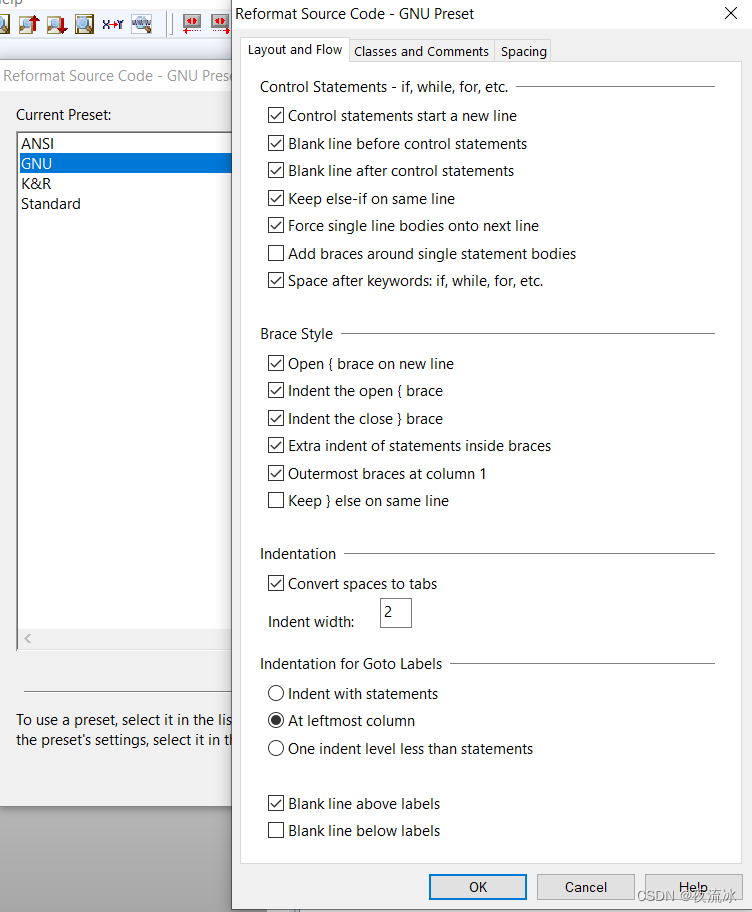Click the search forward (red down arrow) icon

pos(56,23)
